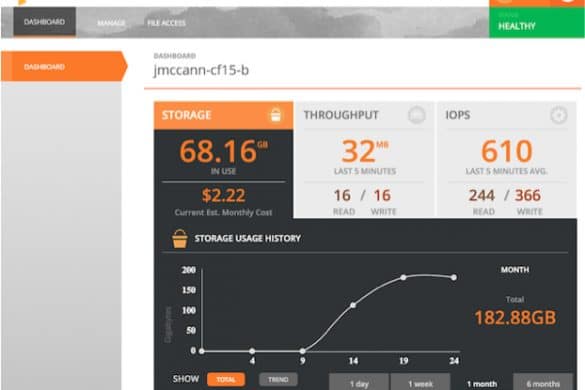Click the jmccann-cf15-b title
Screen dimensions: 585x390
pyautogui.click(x=201, y=70)
